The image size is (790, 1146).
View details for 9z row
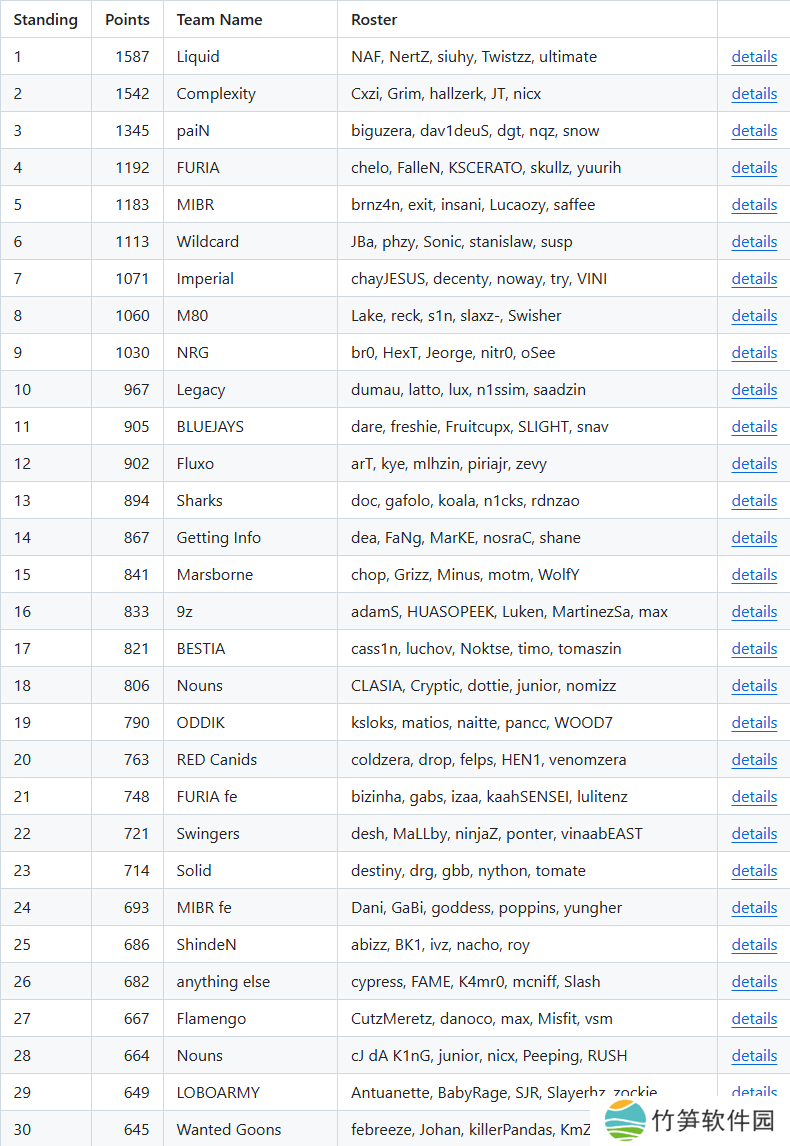pyautogui.click(x=754, y=612)
